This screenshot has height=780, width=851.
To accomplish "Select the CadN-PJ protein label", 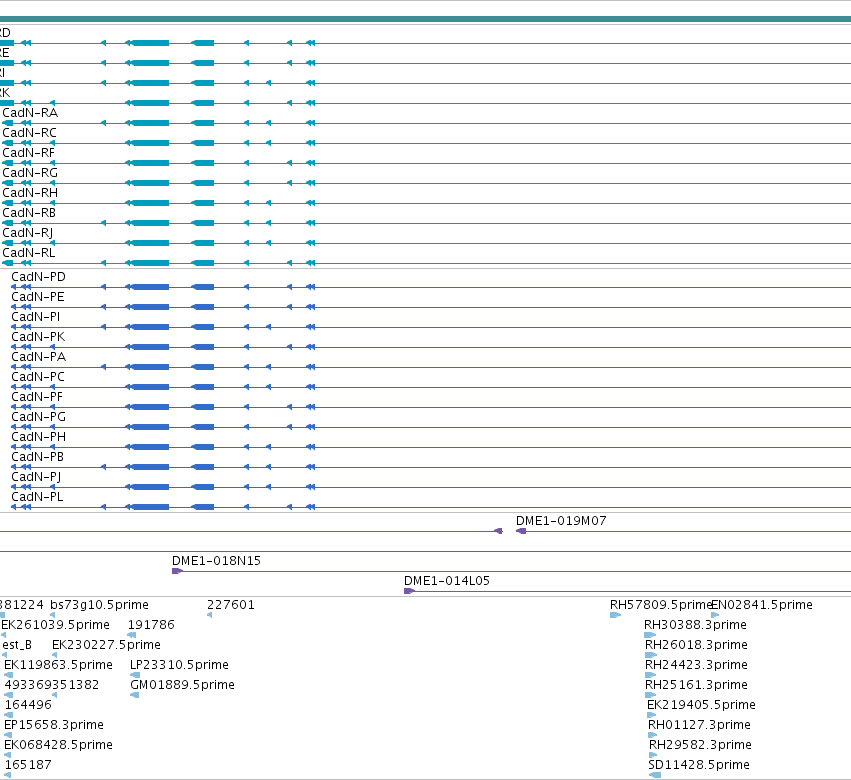I will pos(36,477).
